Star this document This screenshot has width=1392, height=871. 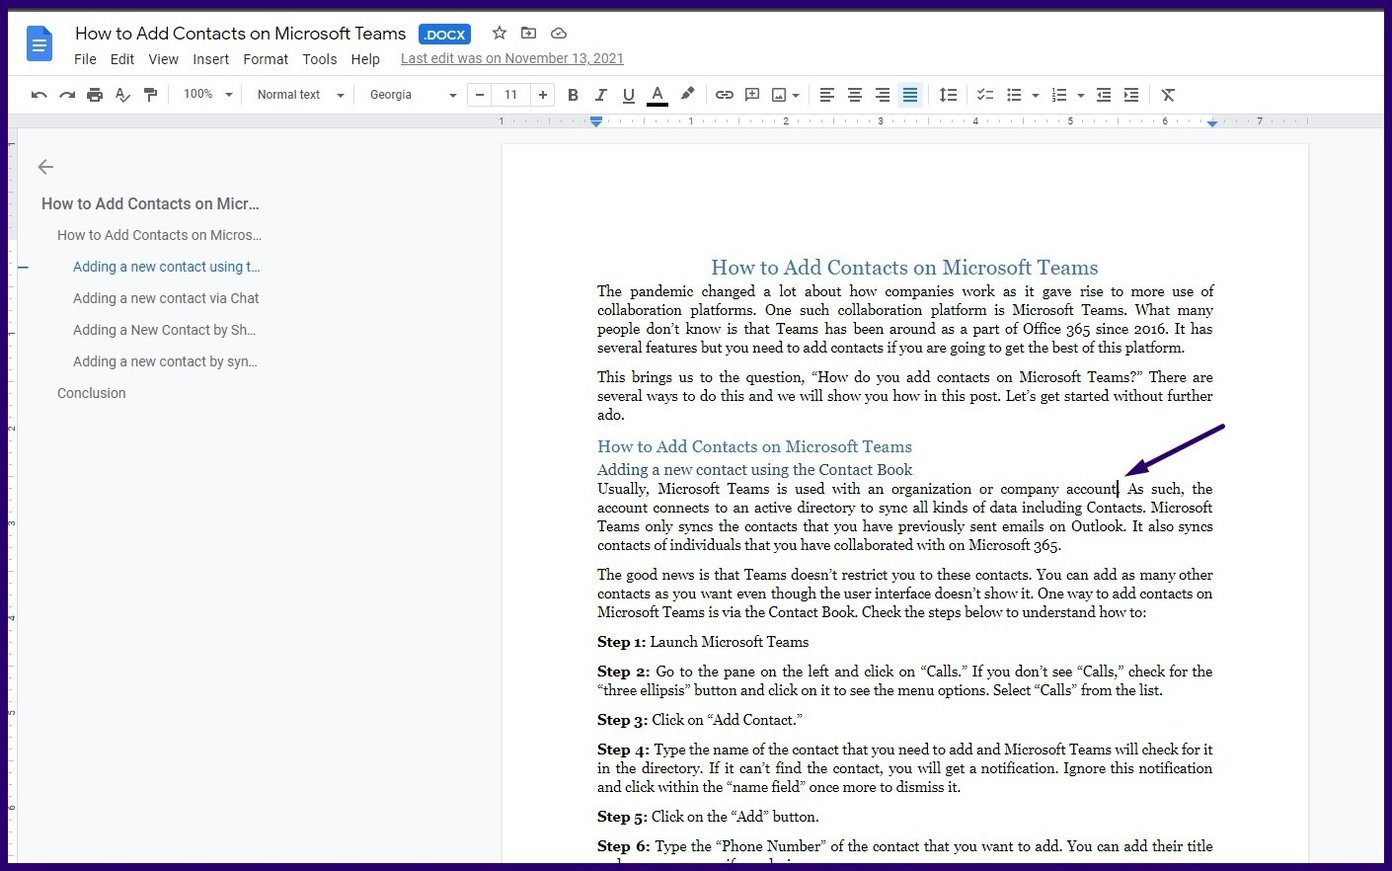[499, 33]
